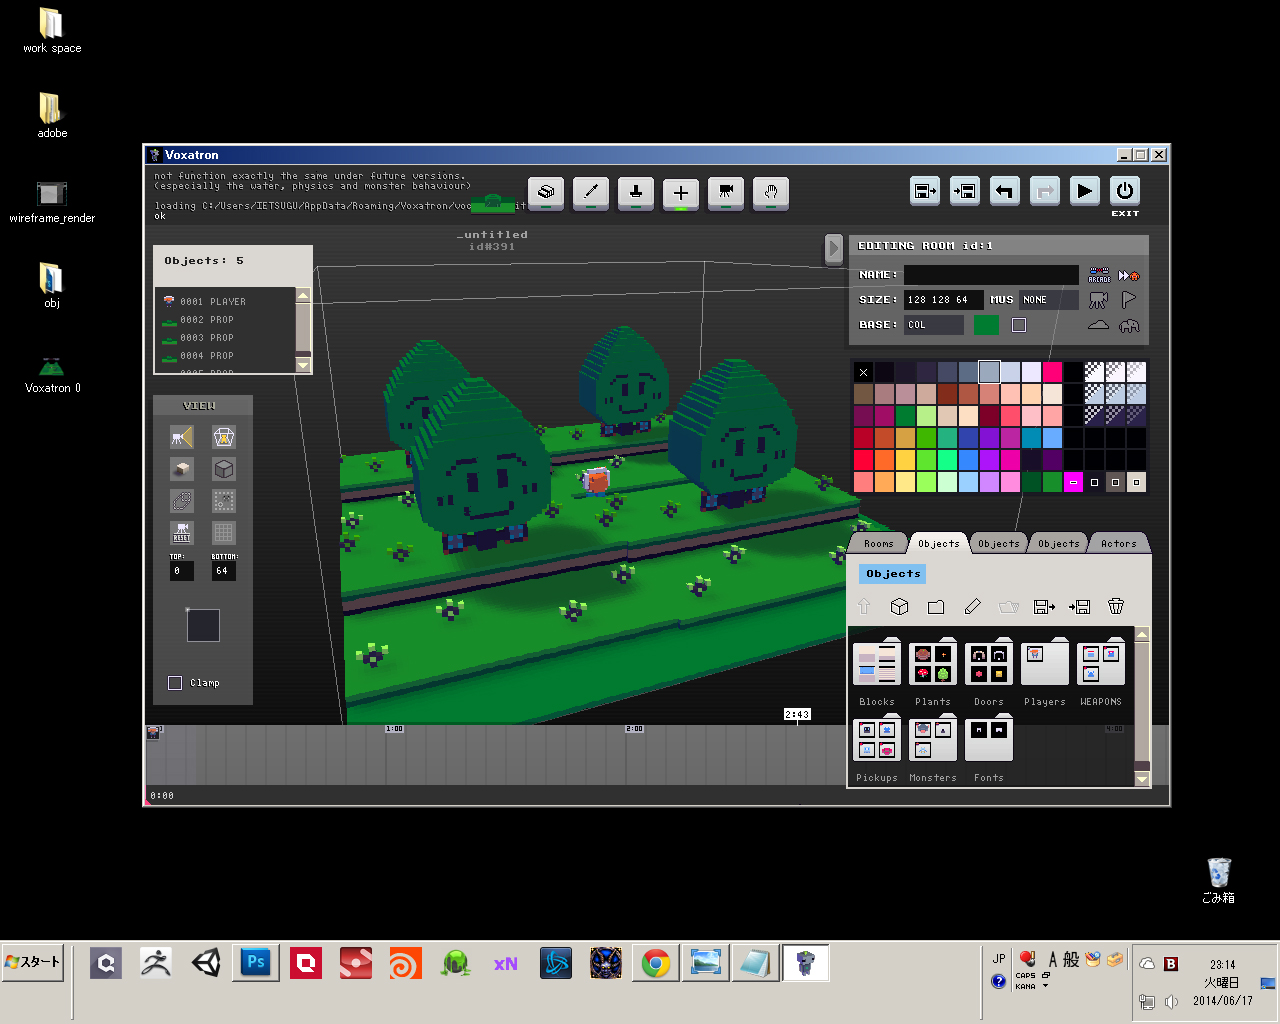
Task: Enable the Clamp checkbox
Action: click(x=175, y=683)
